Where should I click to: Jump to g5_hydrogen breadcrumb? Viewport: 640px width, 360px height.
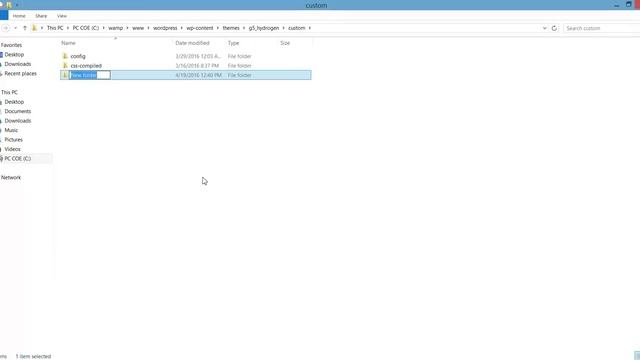264,28
